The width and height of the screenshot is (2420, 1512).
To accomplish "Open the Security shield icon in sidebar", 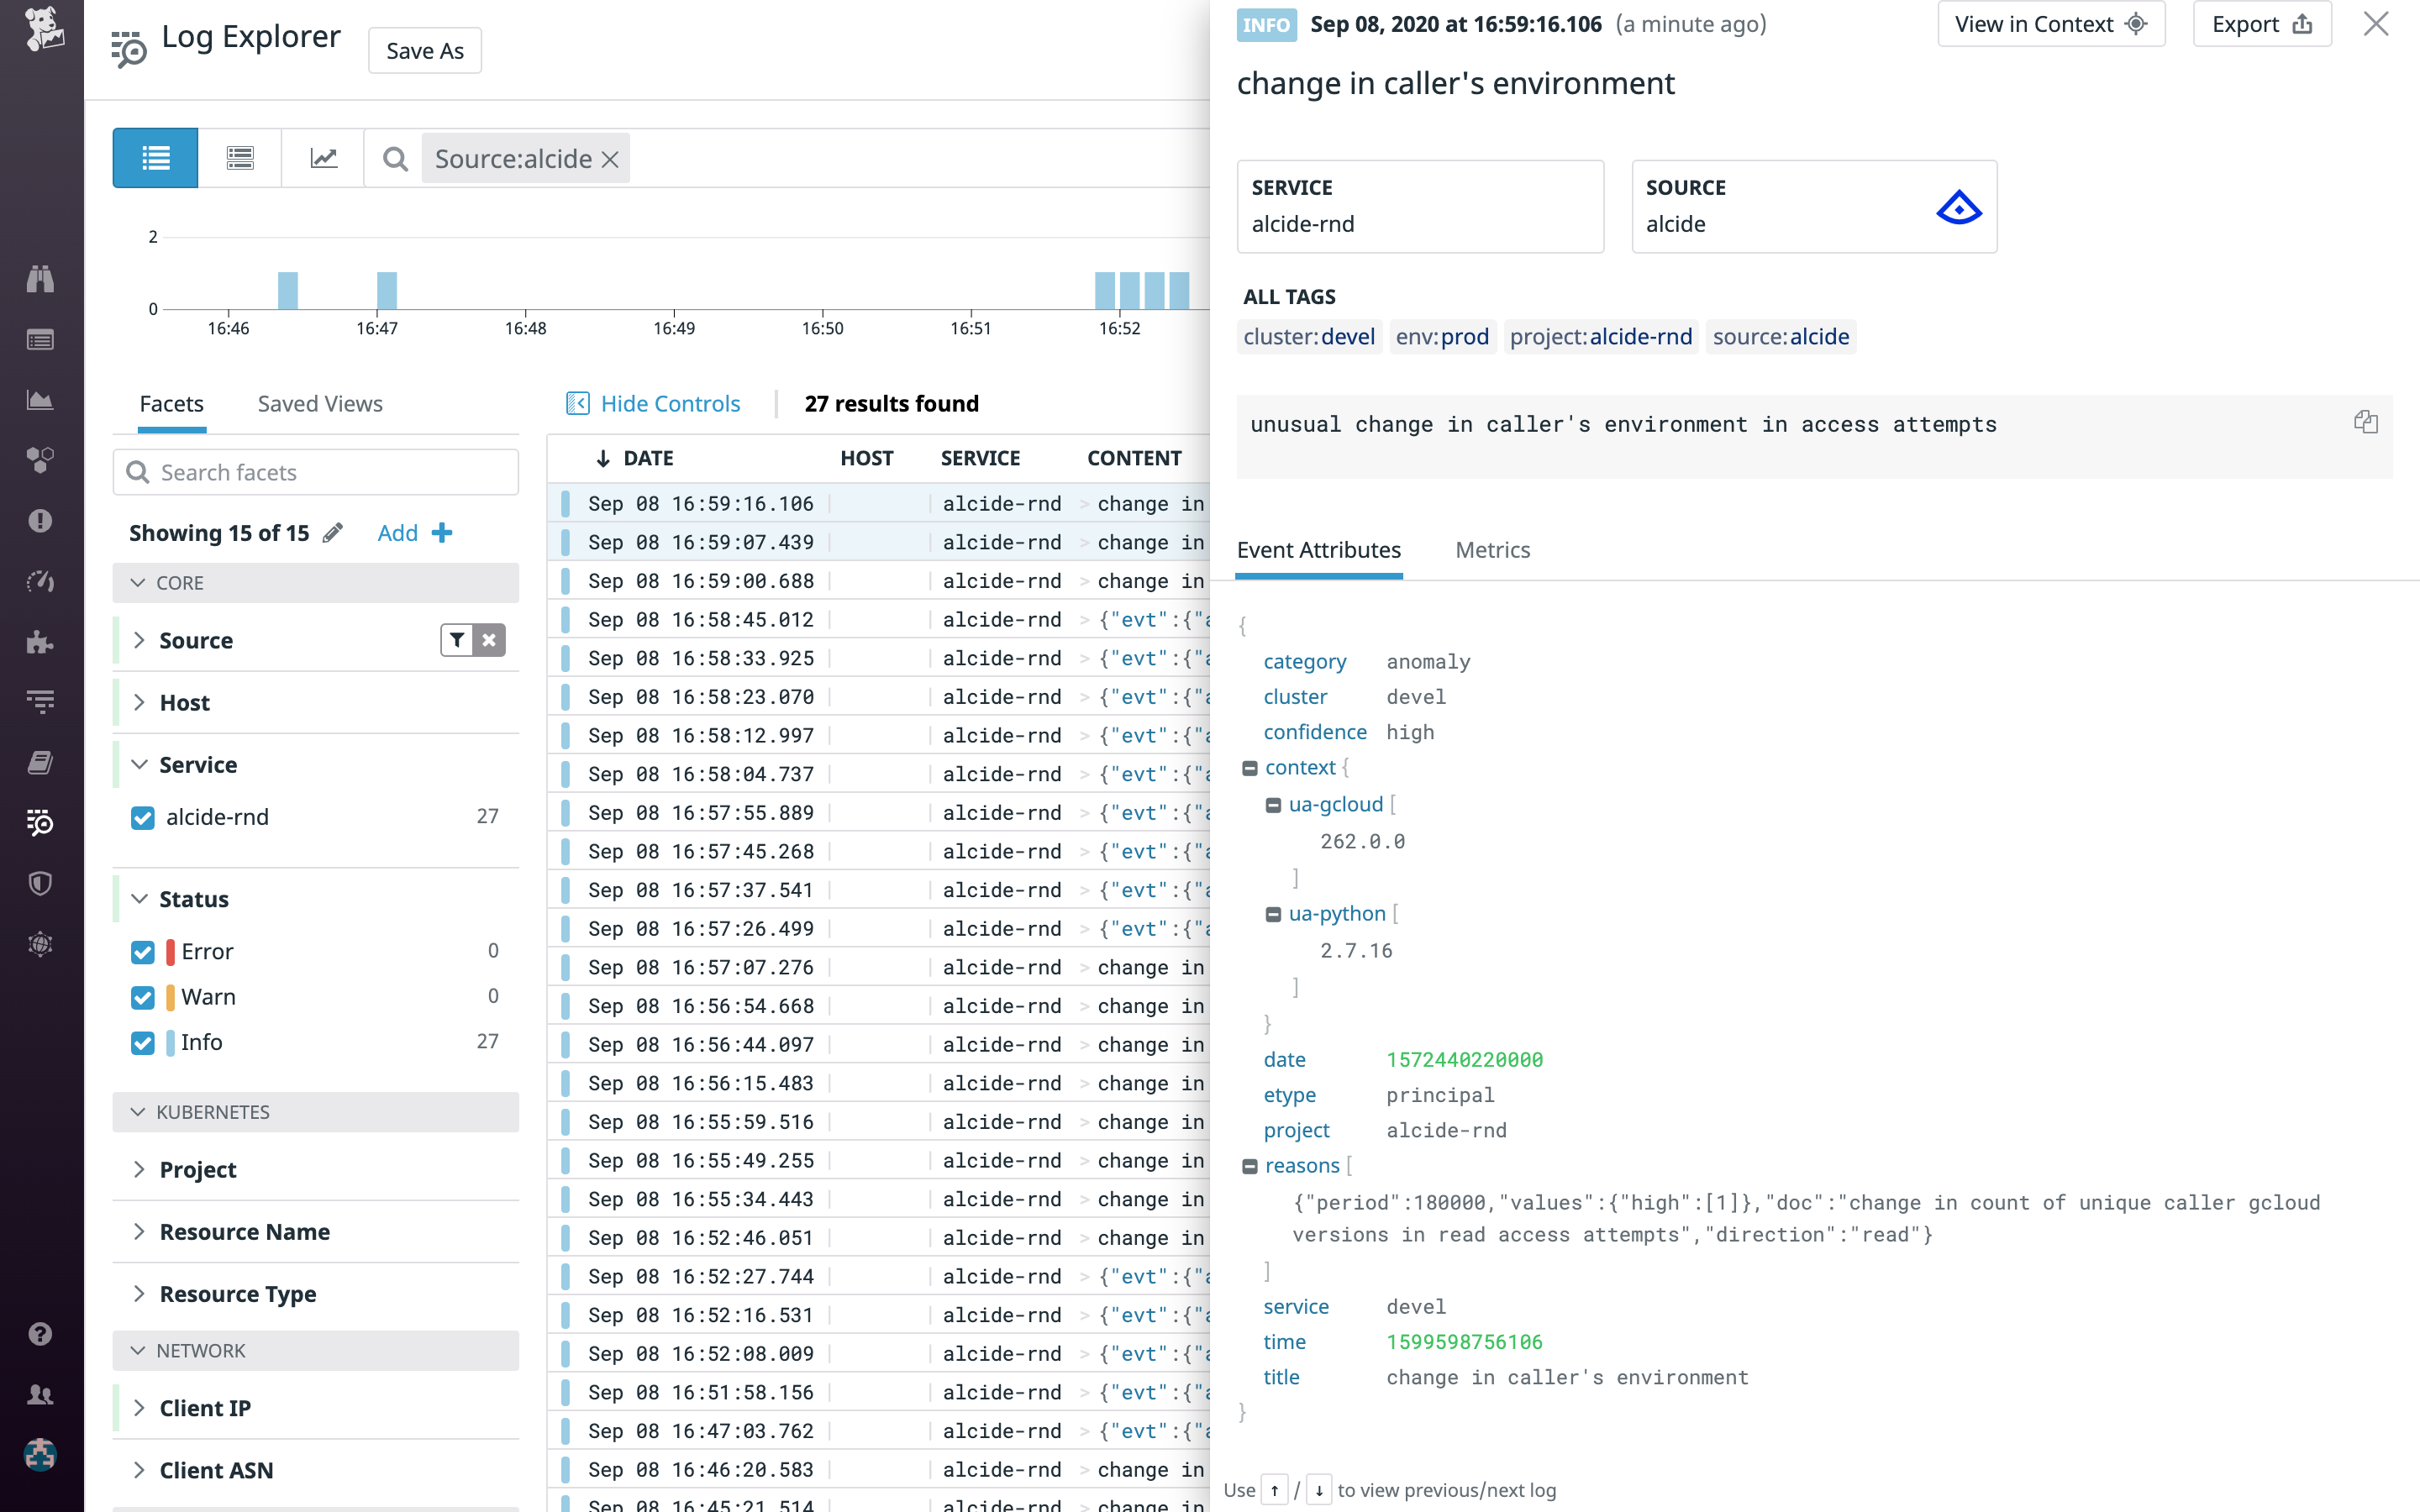I will pyautogui.click(x=40, y=883).
